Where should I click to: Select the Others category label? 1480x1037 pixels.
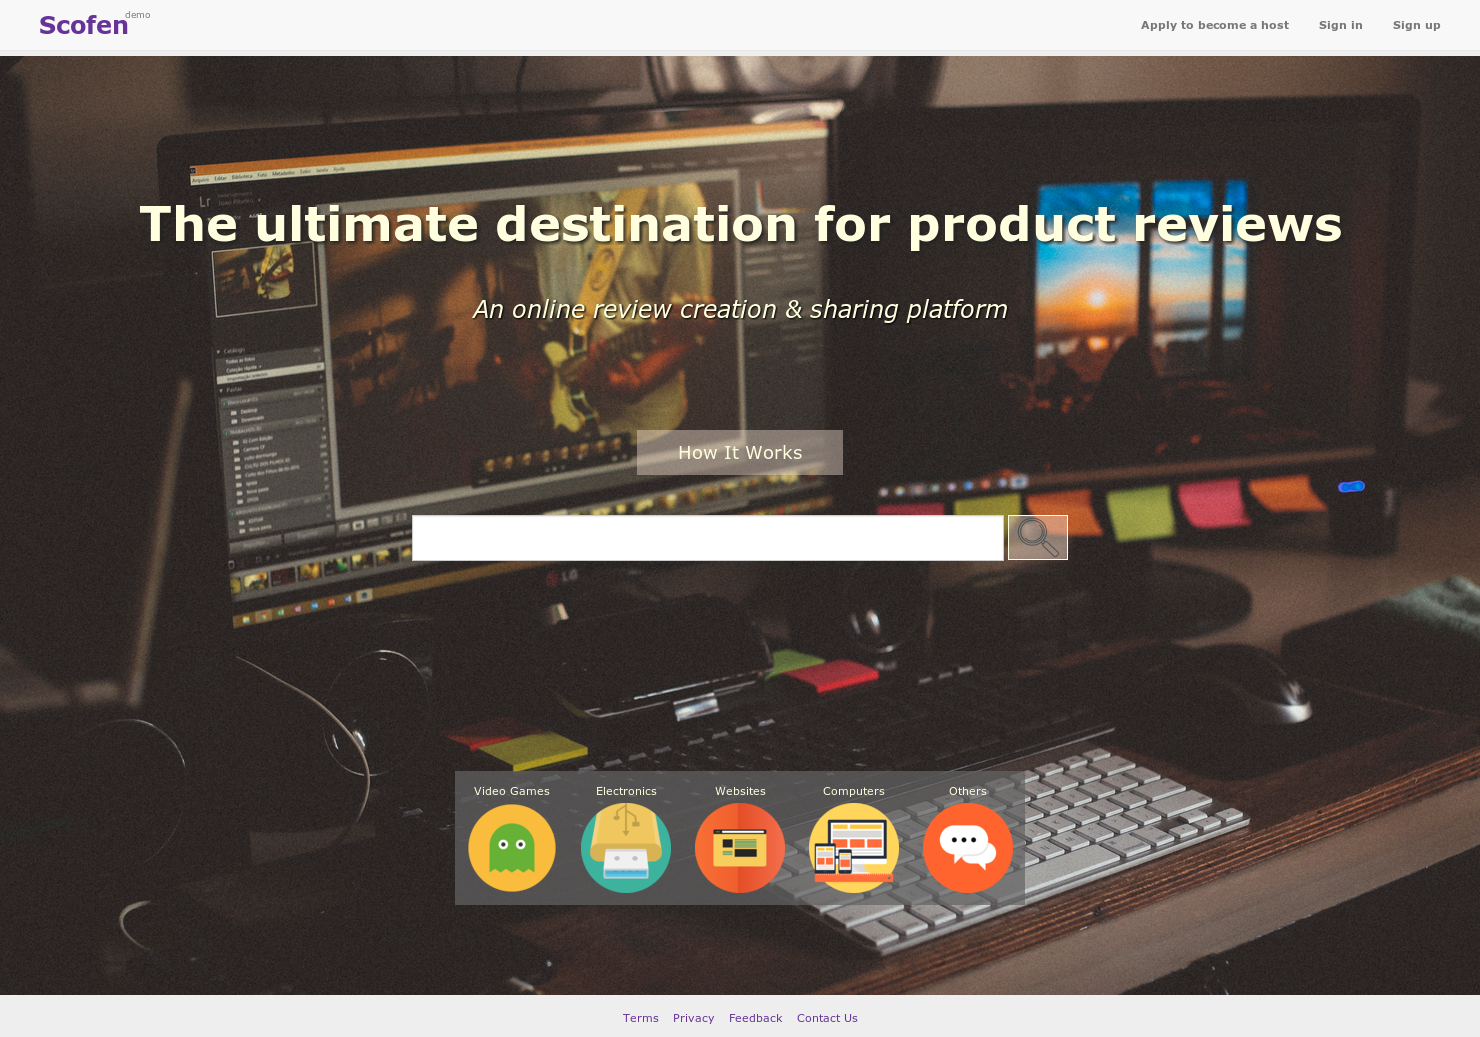point(968,791)
